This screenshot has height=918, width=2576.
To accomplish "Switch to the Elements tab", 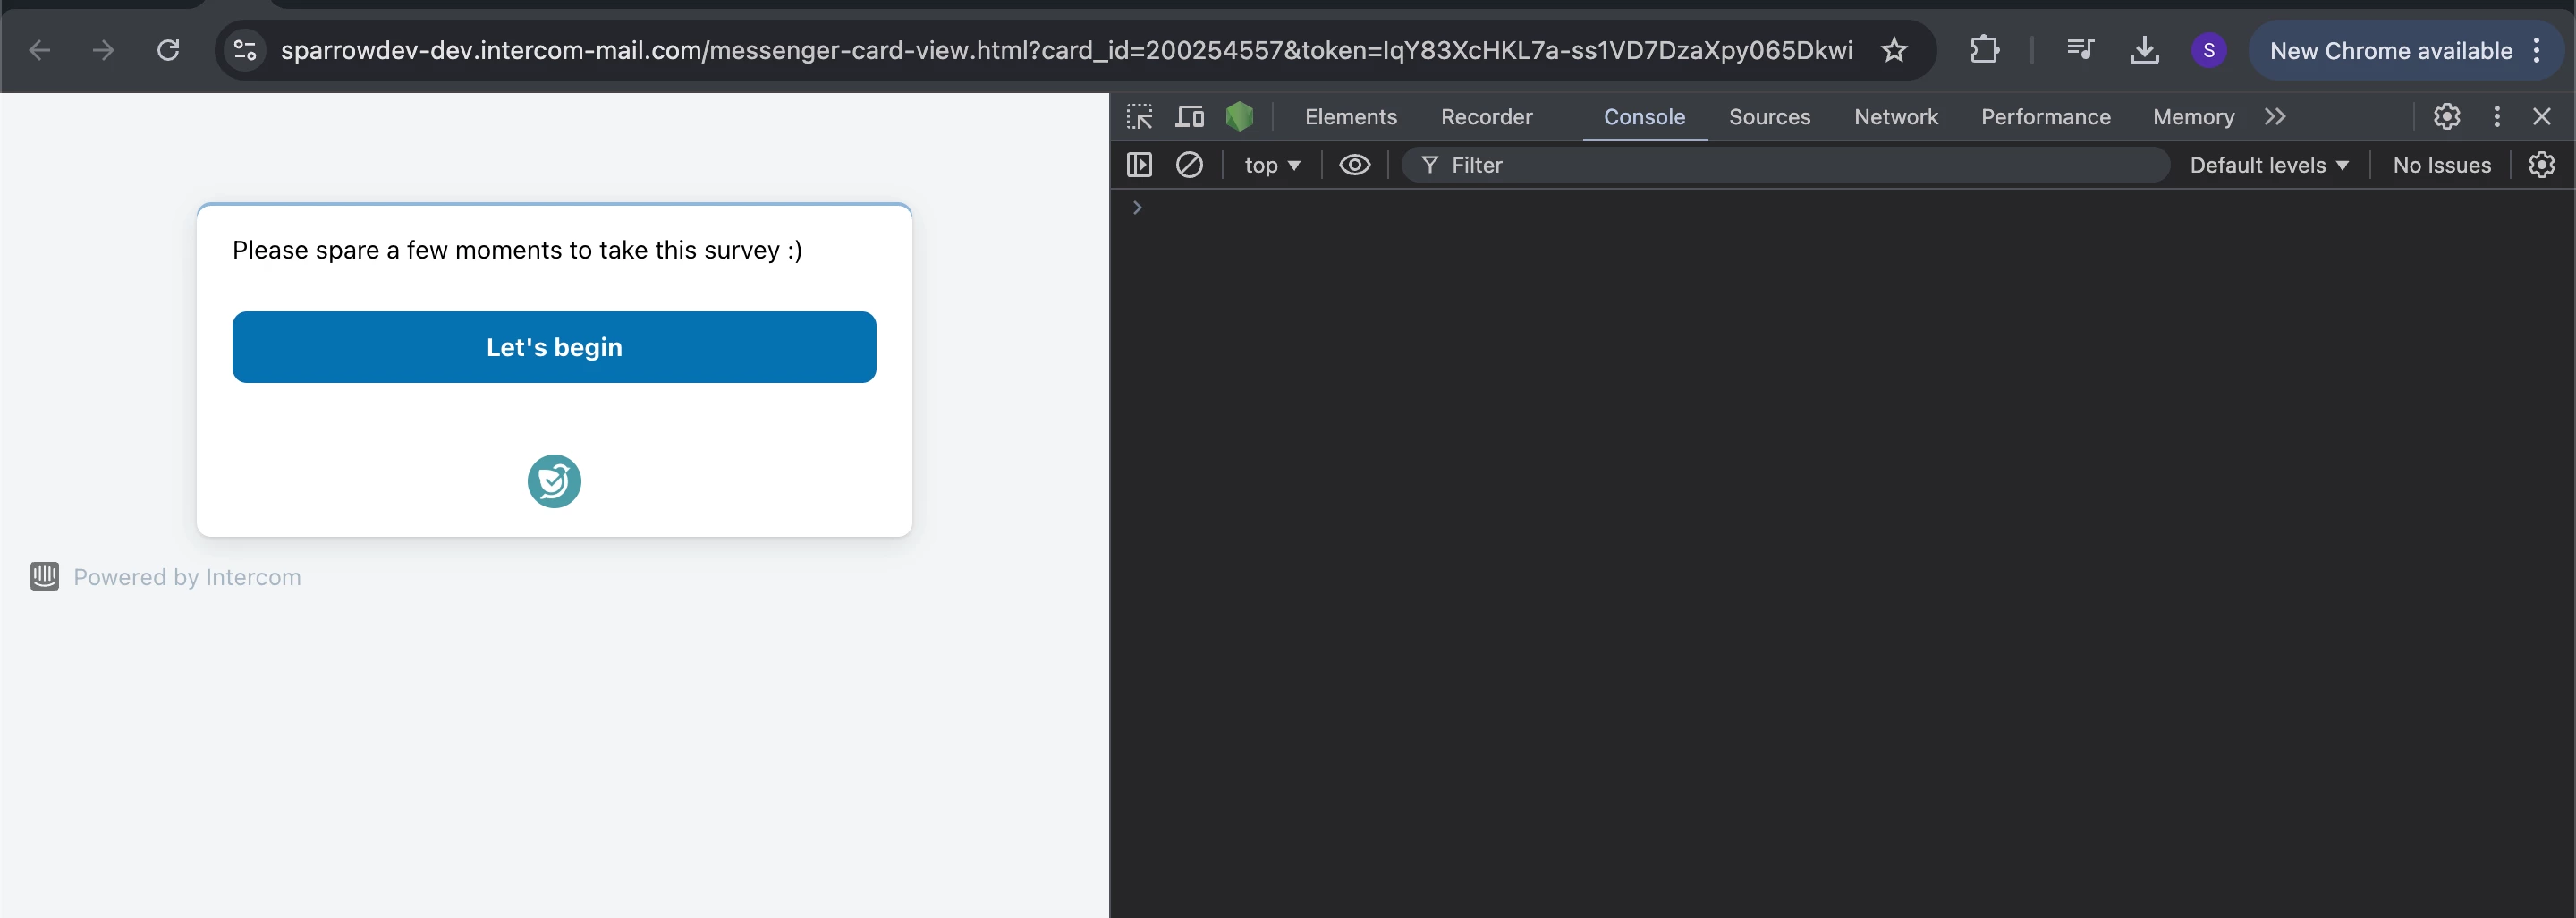I will coord(1350,117).
